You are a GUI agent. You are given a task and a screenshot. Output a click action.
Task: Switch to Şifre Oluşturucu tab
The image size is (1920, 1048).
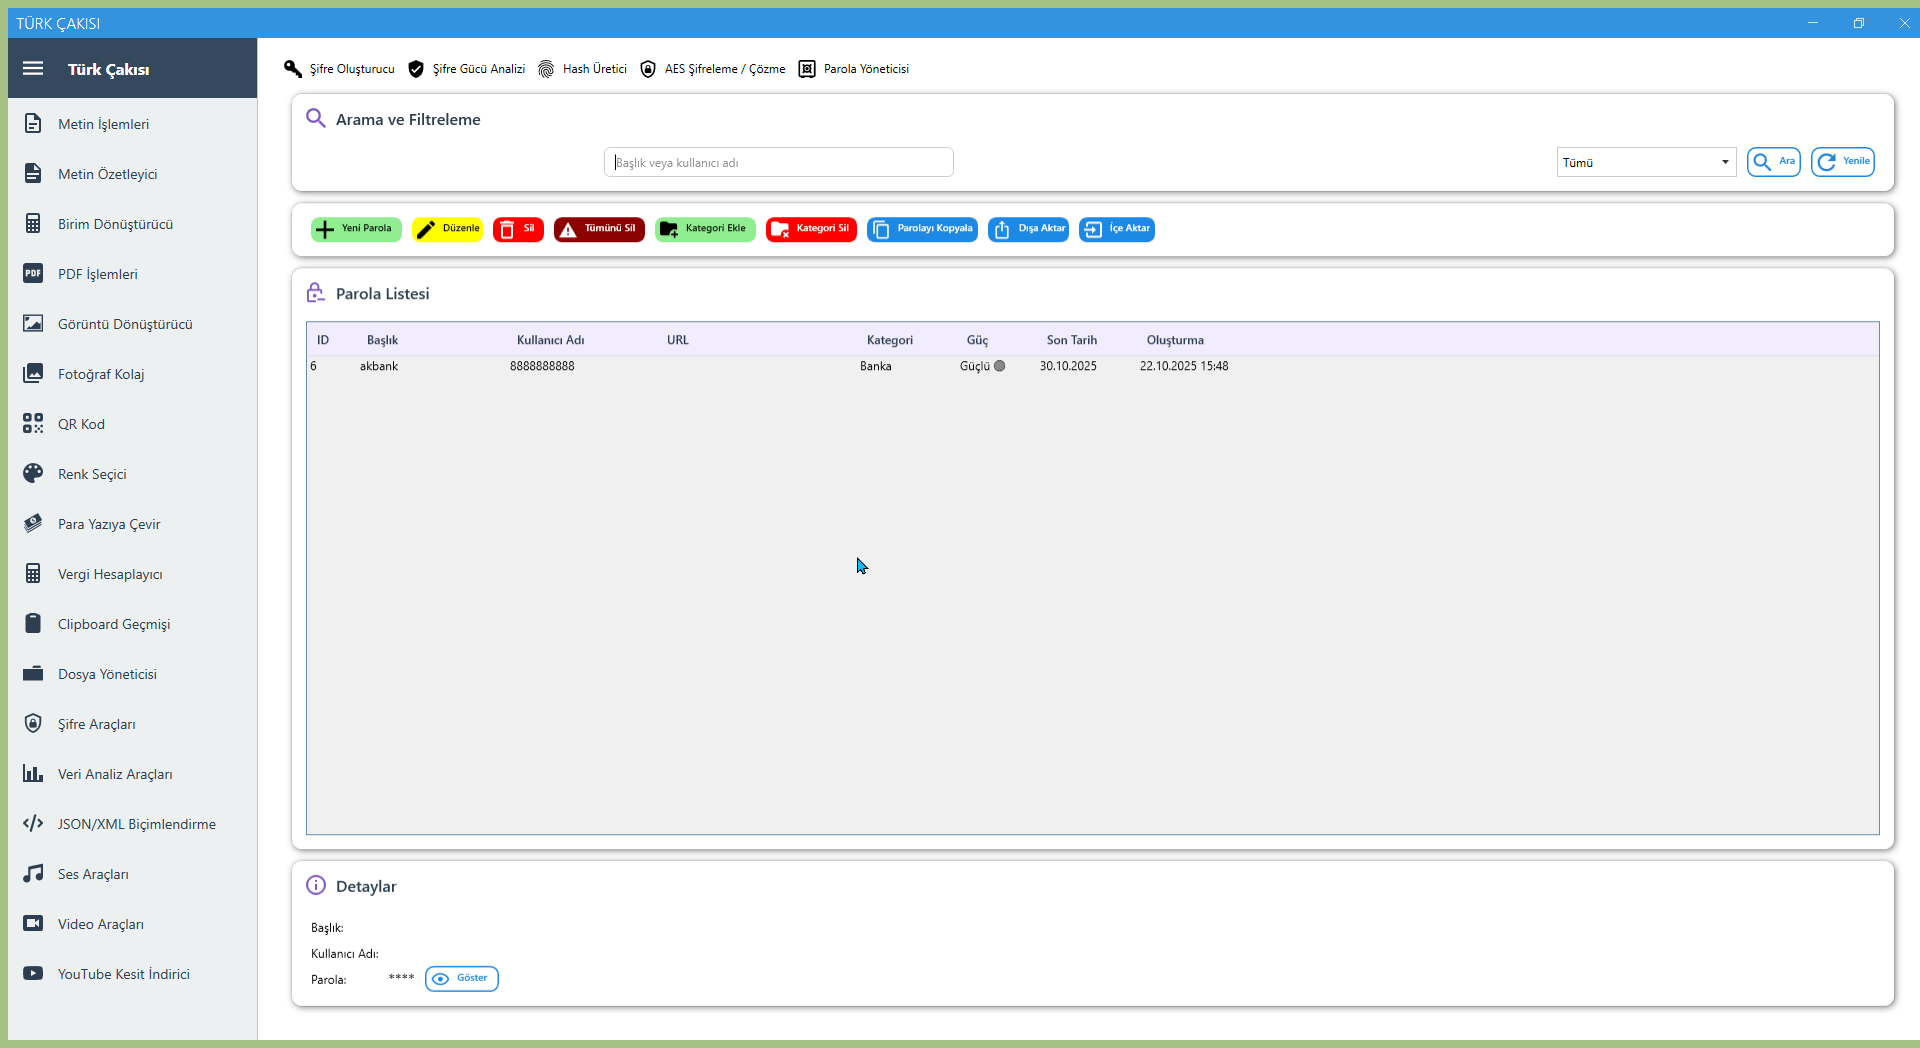click(x=340, y=69)
